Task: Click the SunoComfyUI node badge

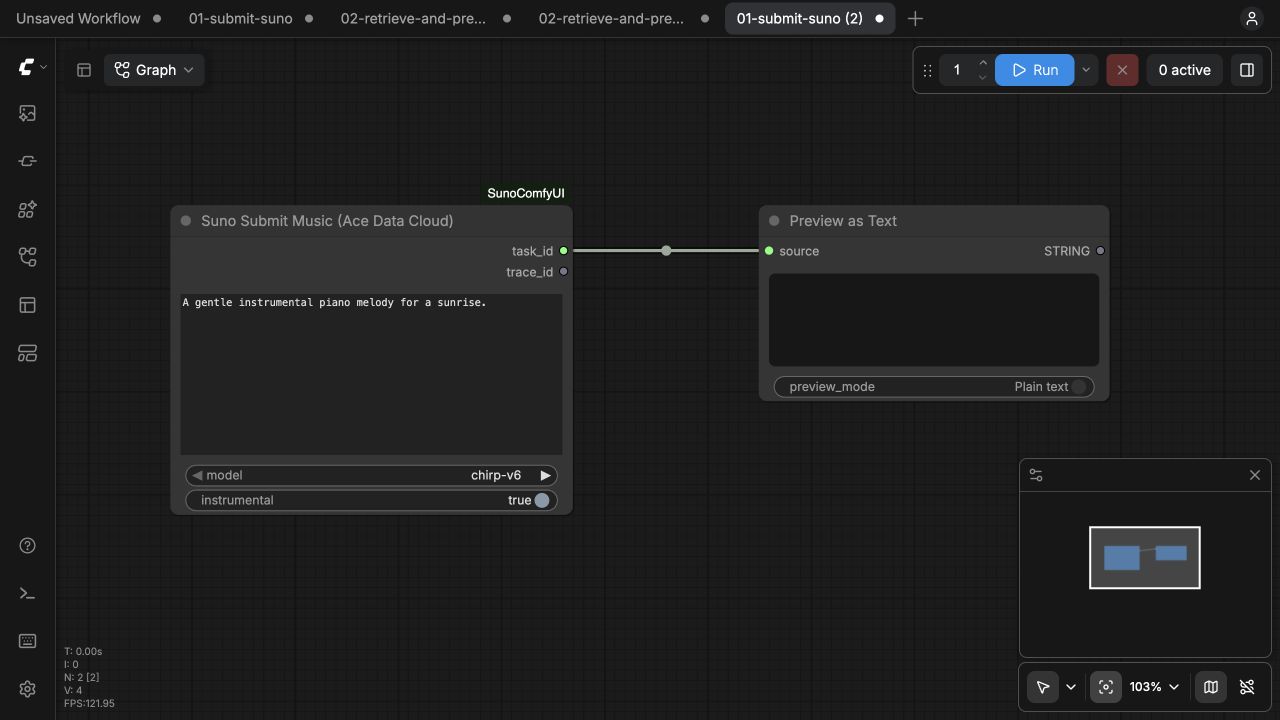Action: [x=527, y=193]
